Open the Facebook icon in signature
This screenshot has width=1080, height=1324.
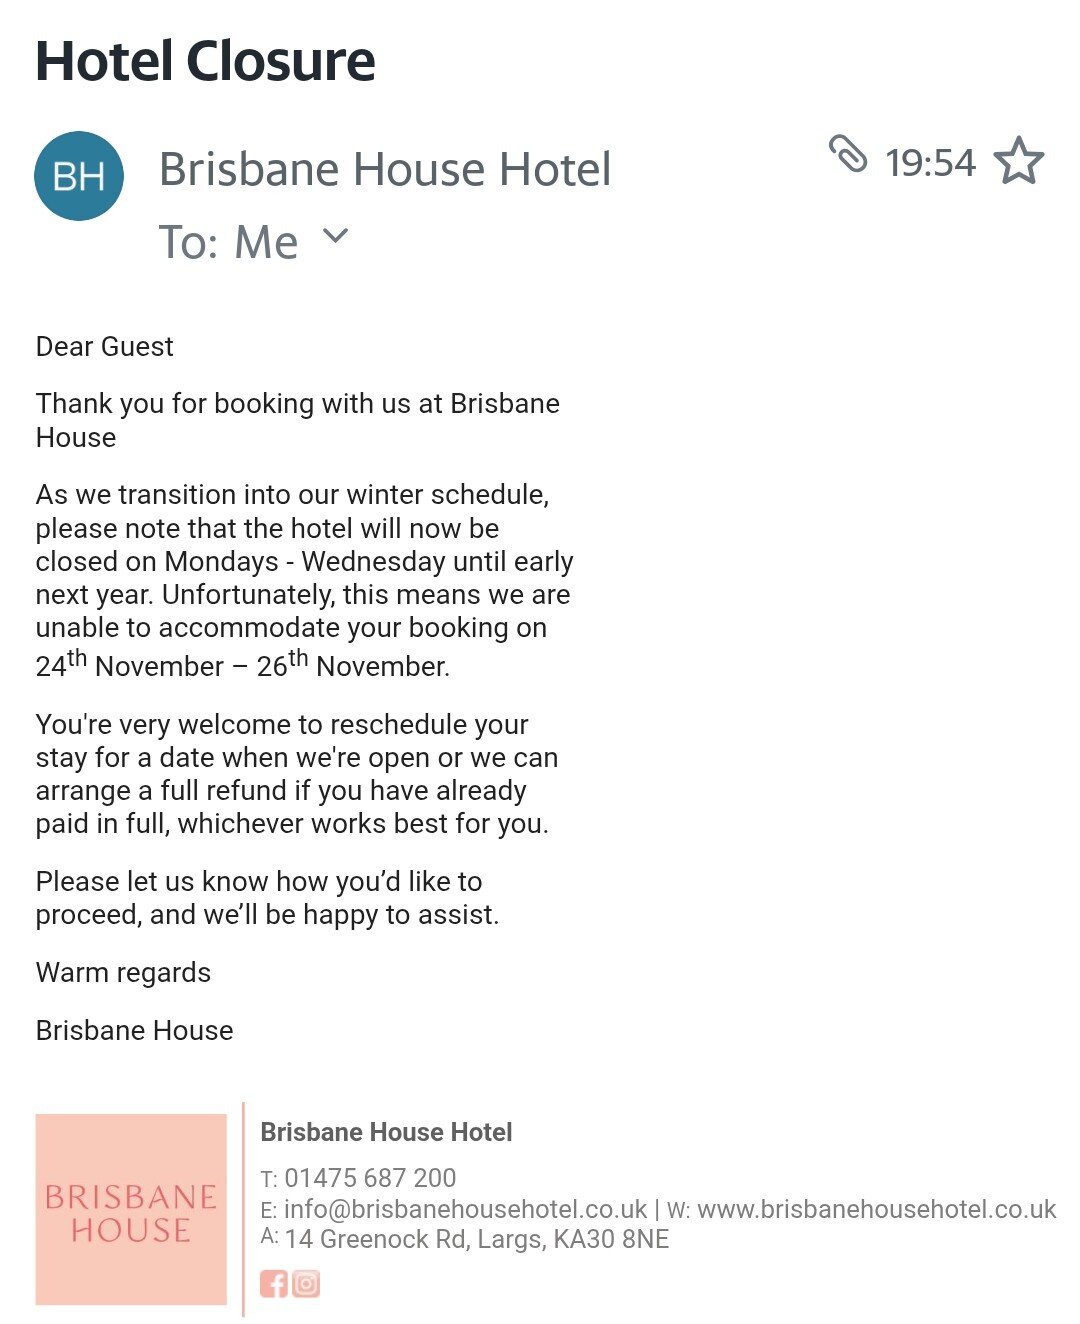(273, 1283)
